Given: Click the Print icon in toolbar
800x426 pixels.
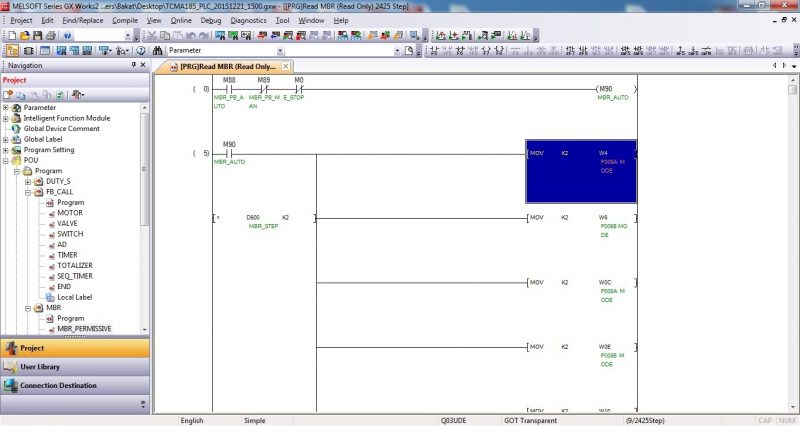Looking at the screenshot, I should 52,35.
